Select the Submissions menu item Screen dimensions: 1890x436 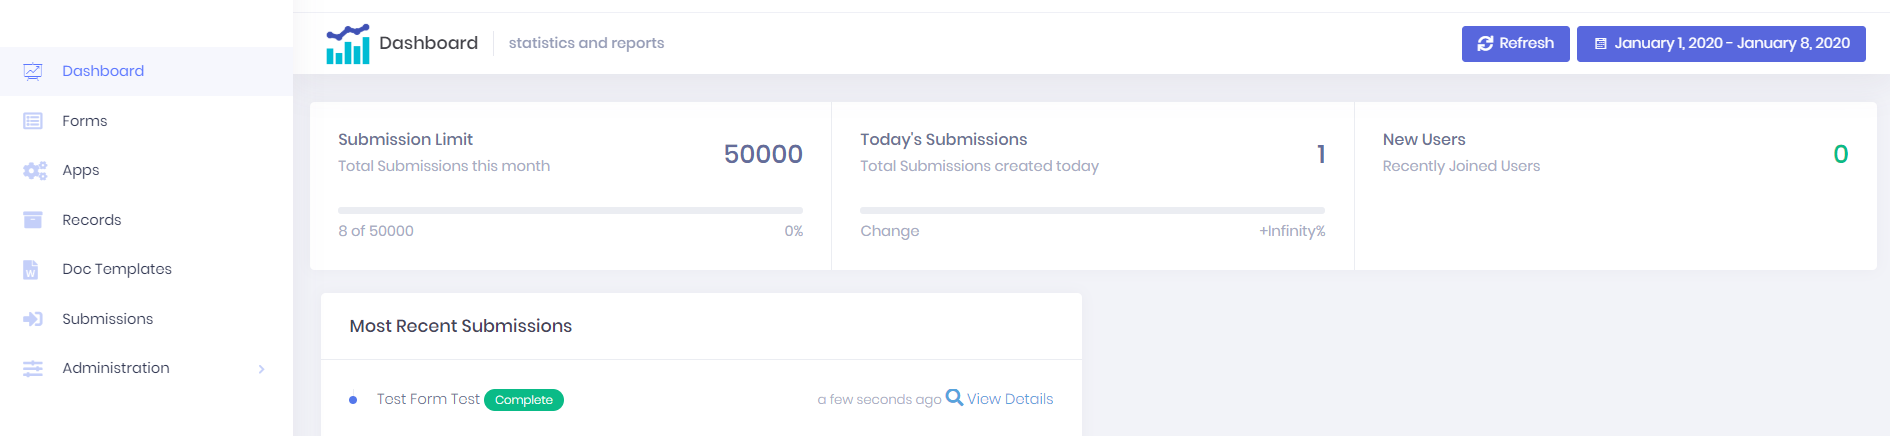coord(107,319)
